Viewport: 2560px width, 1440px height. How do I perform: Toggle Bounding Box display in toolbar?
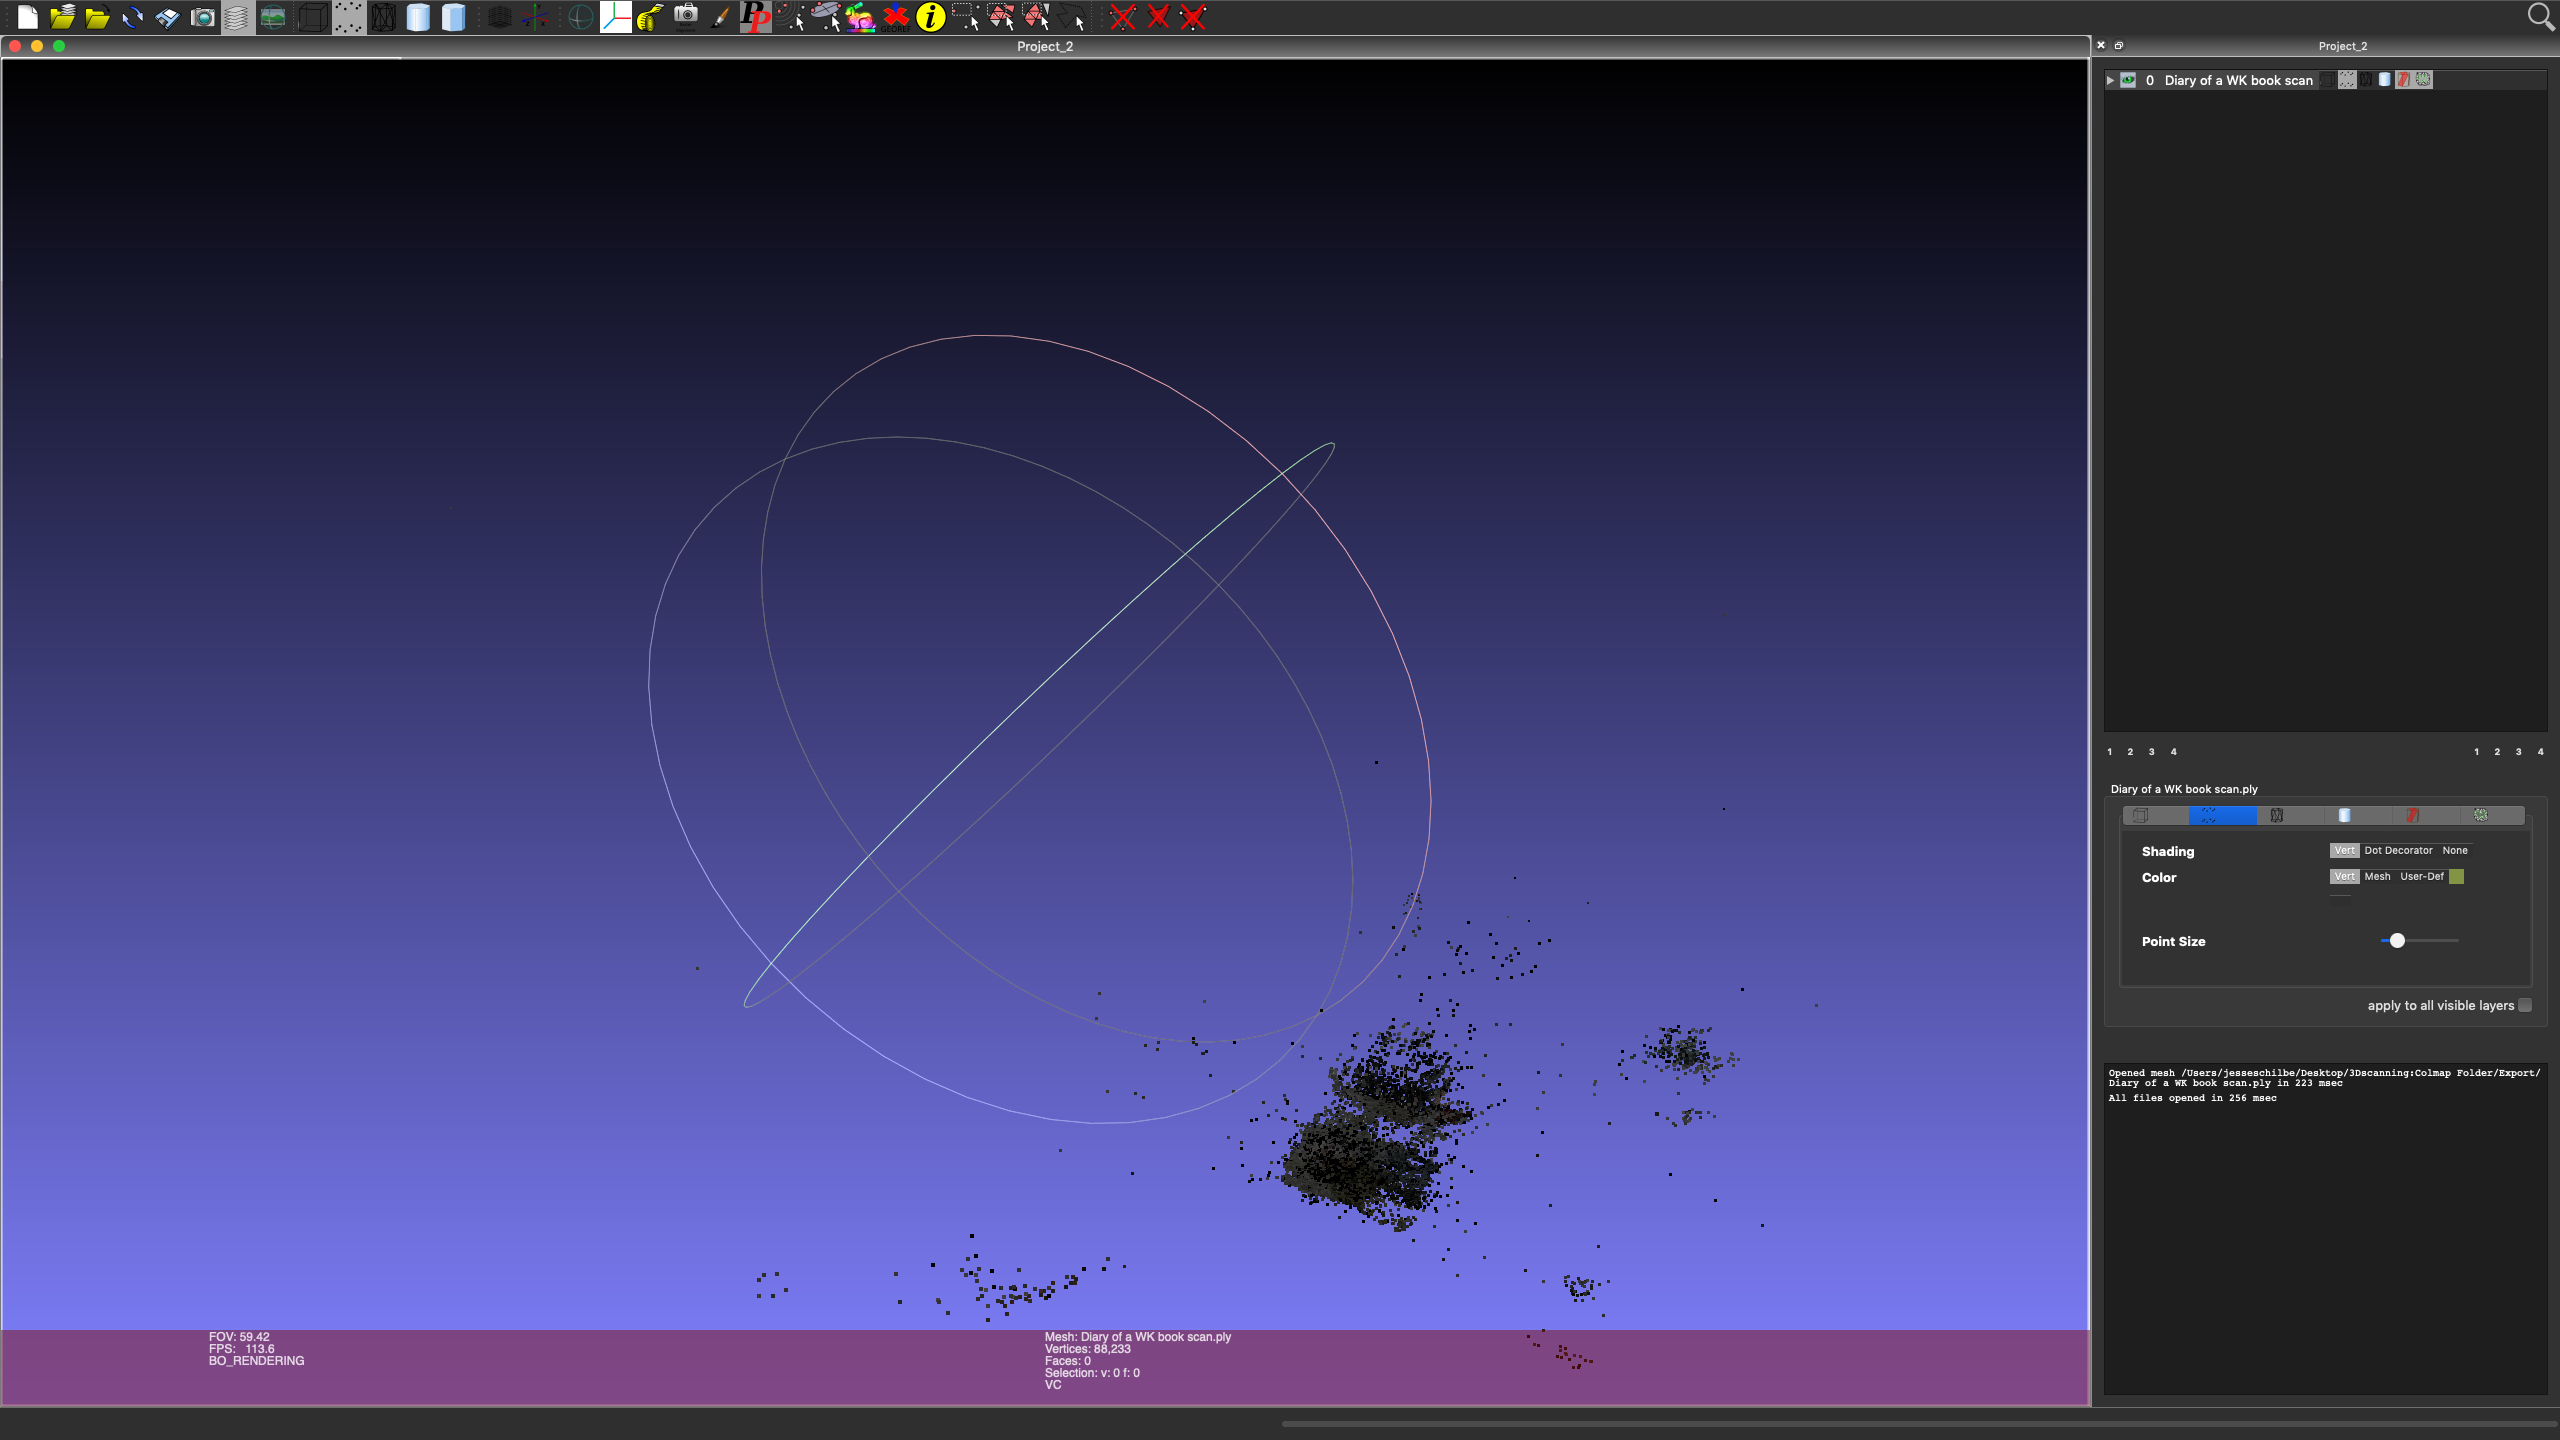(313, 17)
